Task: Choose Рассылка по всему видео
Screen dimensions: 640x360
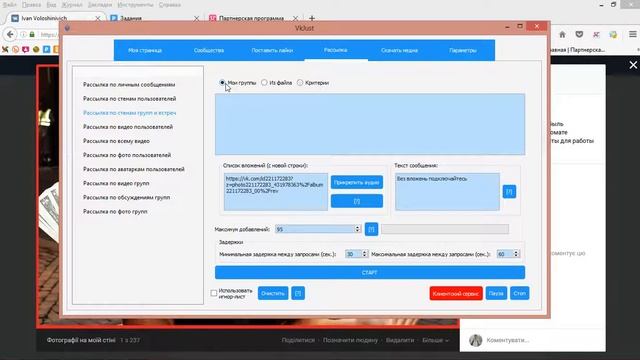Action: click(116, 141)
